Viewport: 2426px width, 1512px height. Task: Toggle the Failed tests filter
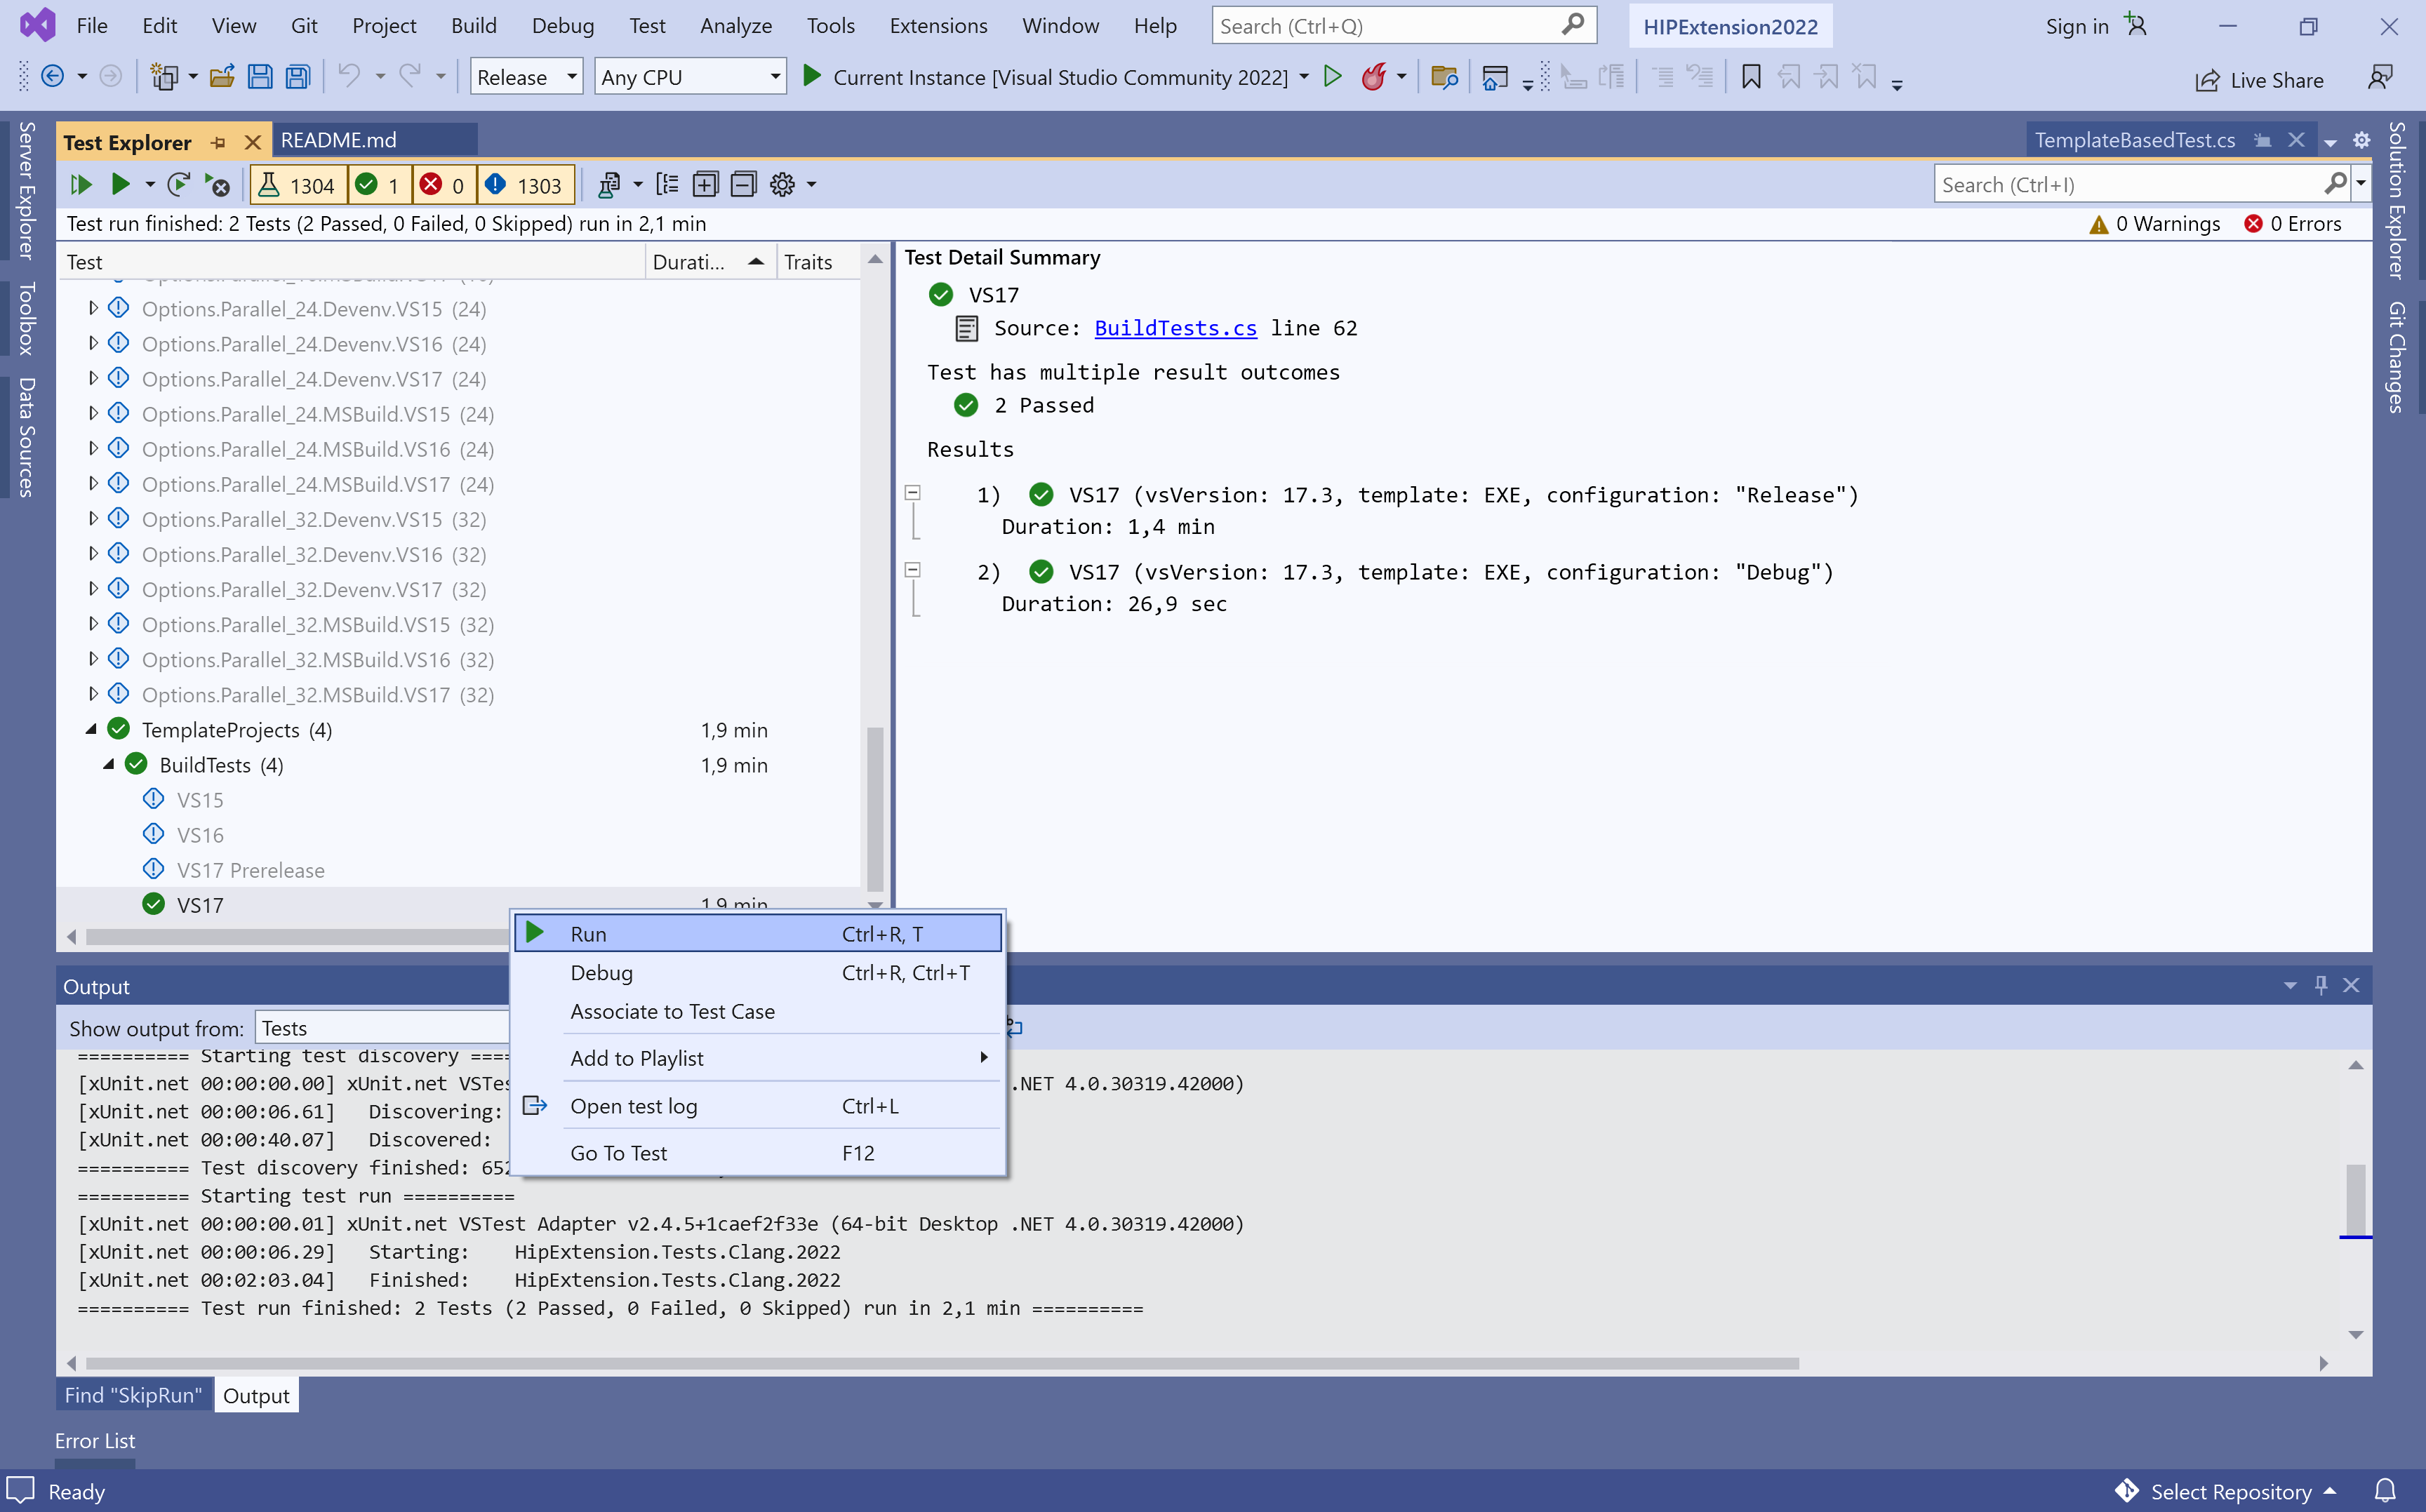coord(443,185)
